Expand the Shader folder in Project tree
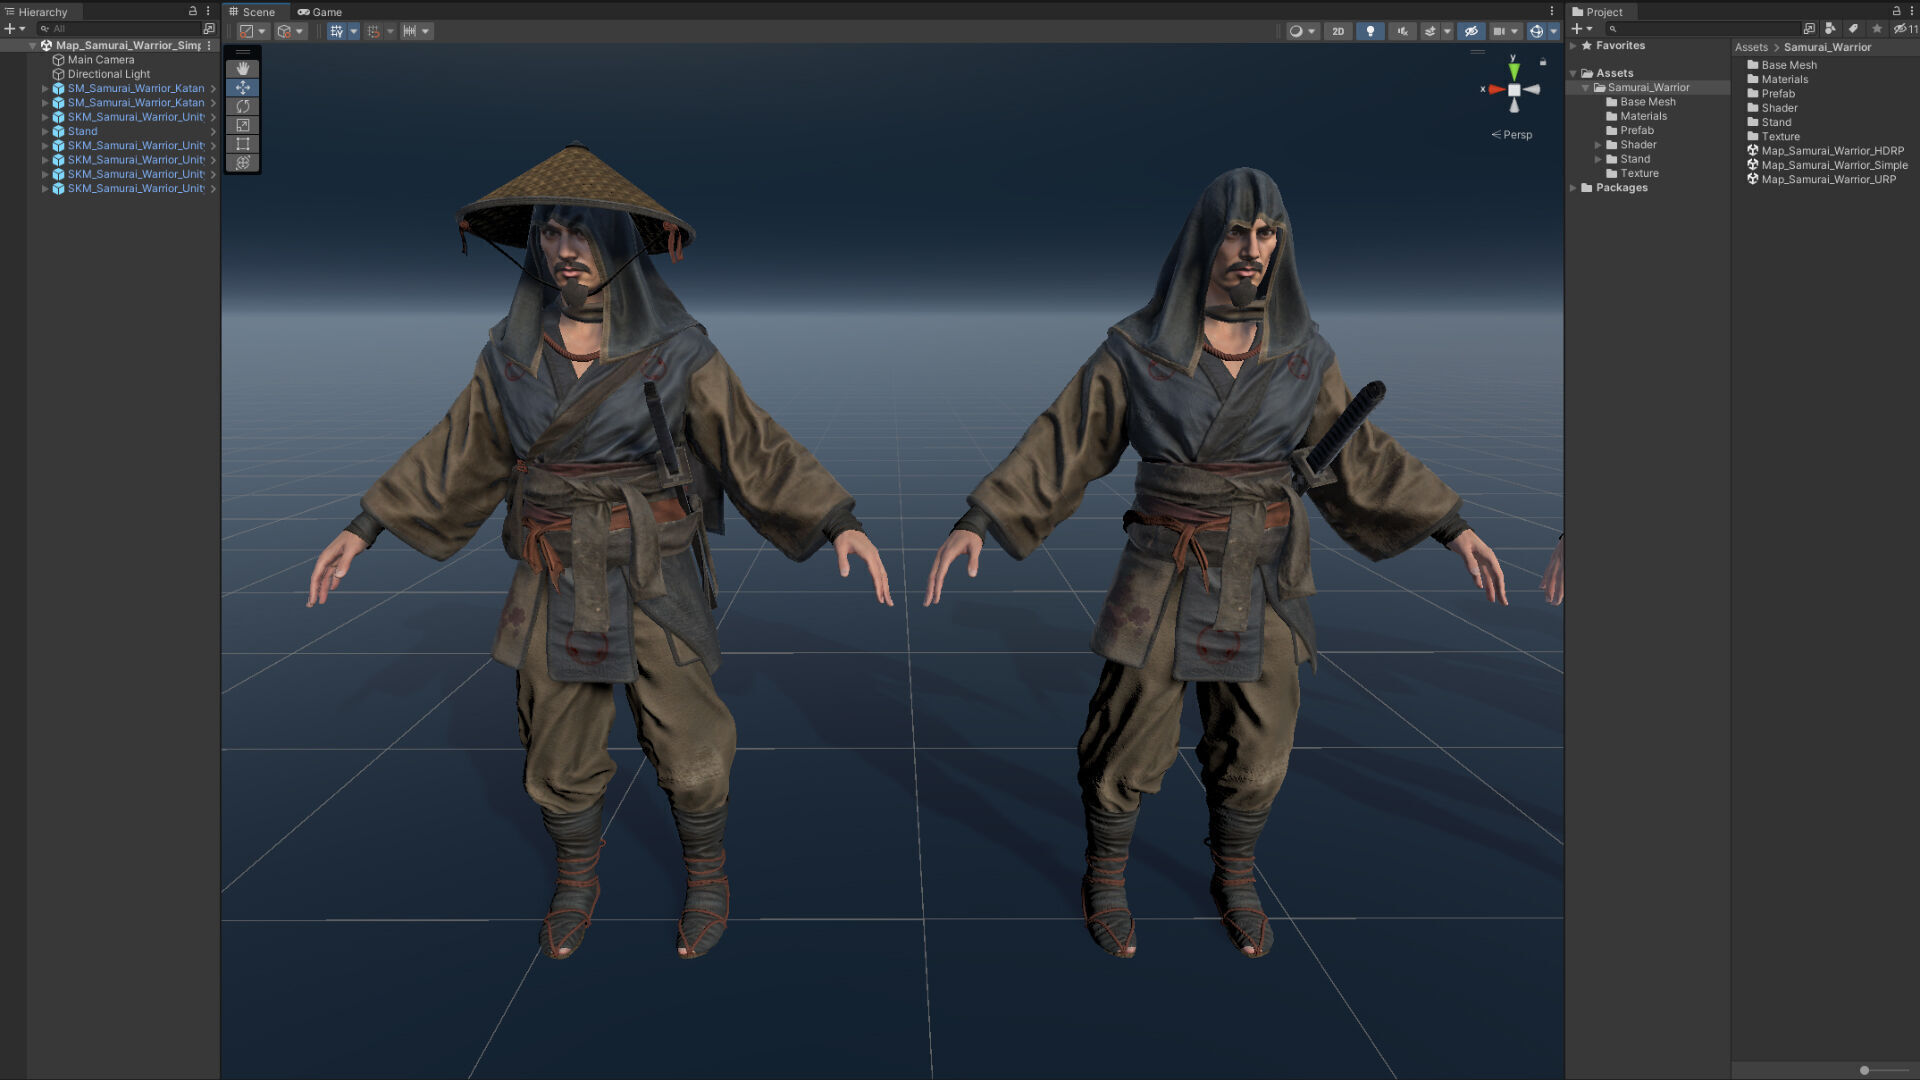The width and height of the screenshot is (1920, 1080). click(x=1598, y=145)
